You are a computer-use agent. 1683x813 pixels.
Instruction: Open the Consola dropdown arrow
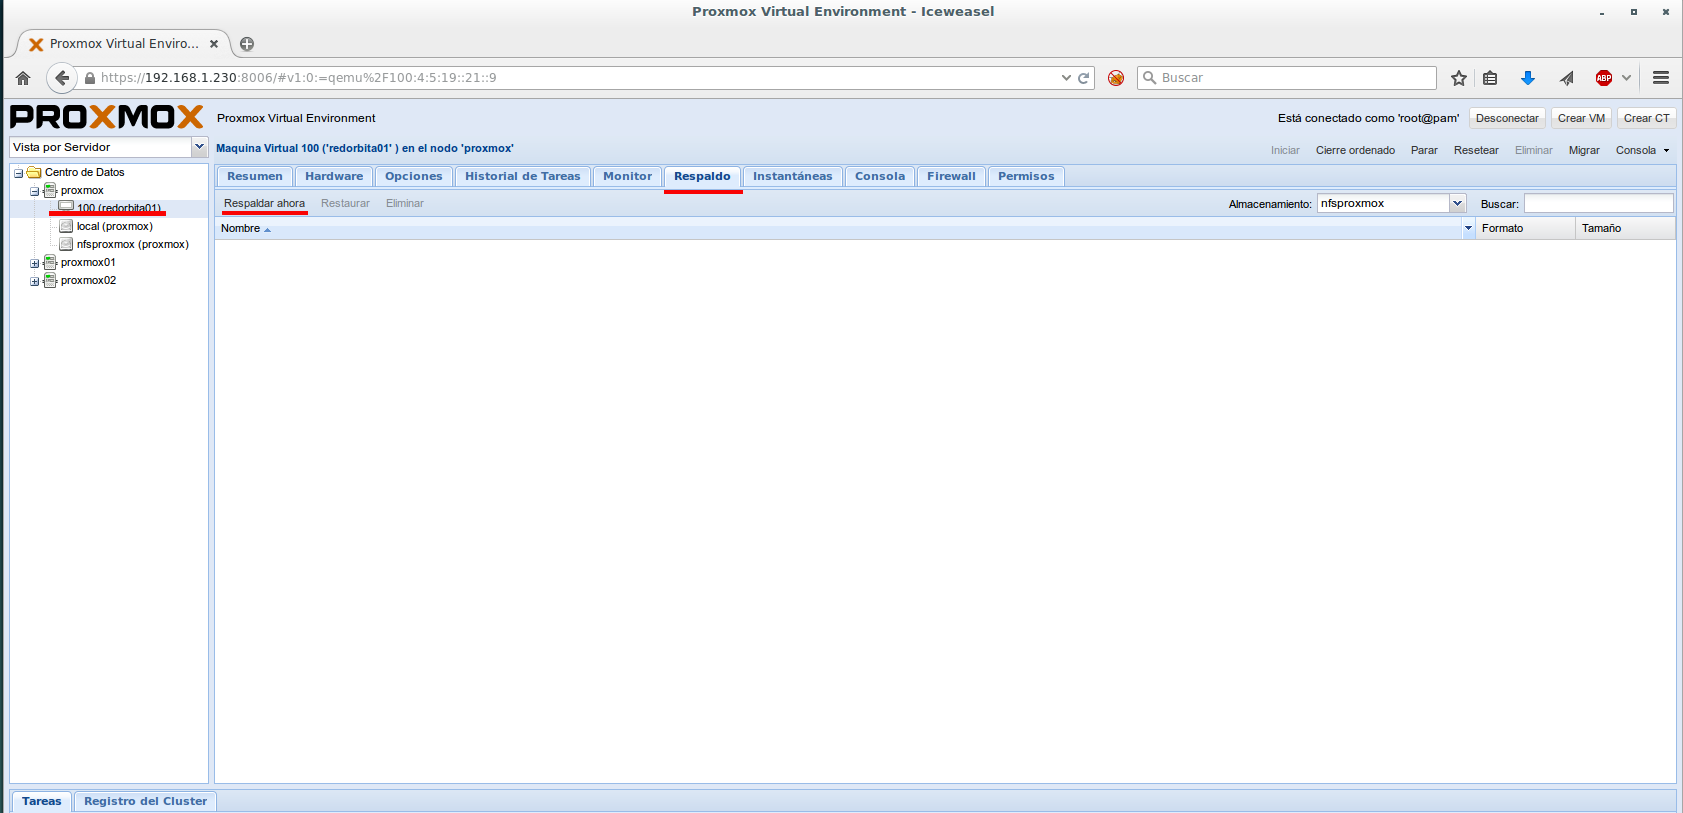point(1666,150)
